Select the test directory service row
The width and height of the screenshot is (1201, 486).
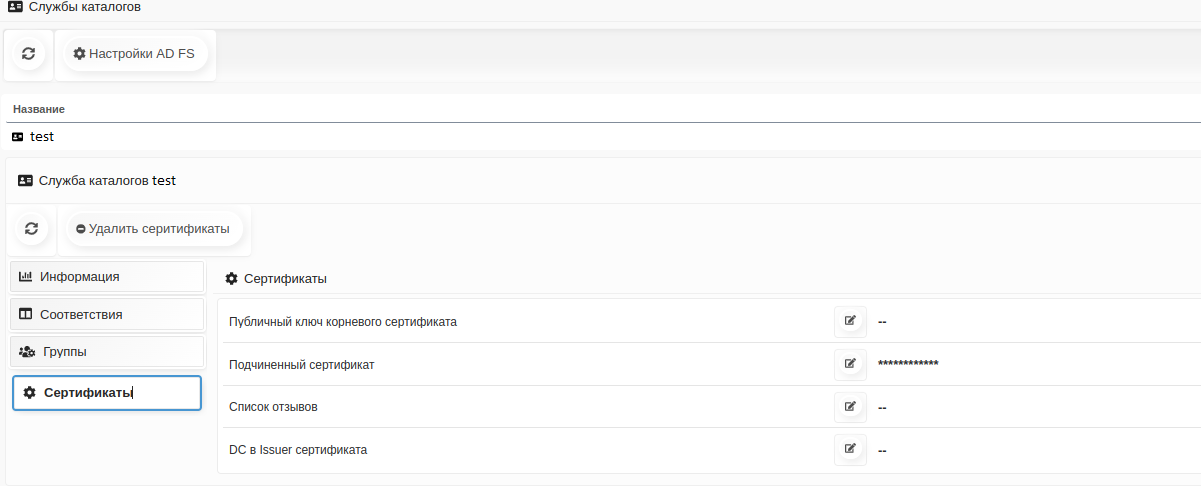point(41,136)
